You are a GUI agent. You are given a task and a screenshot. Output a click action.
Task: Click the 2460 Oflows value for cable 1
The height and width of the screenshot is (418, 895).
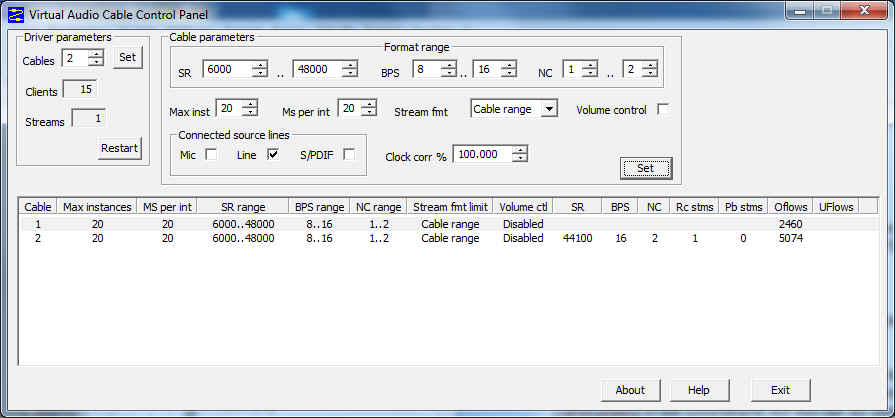click(791, 224)
